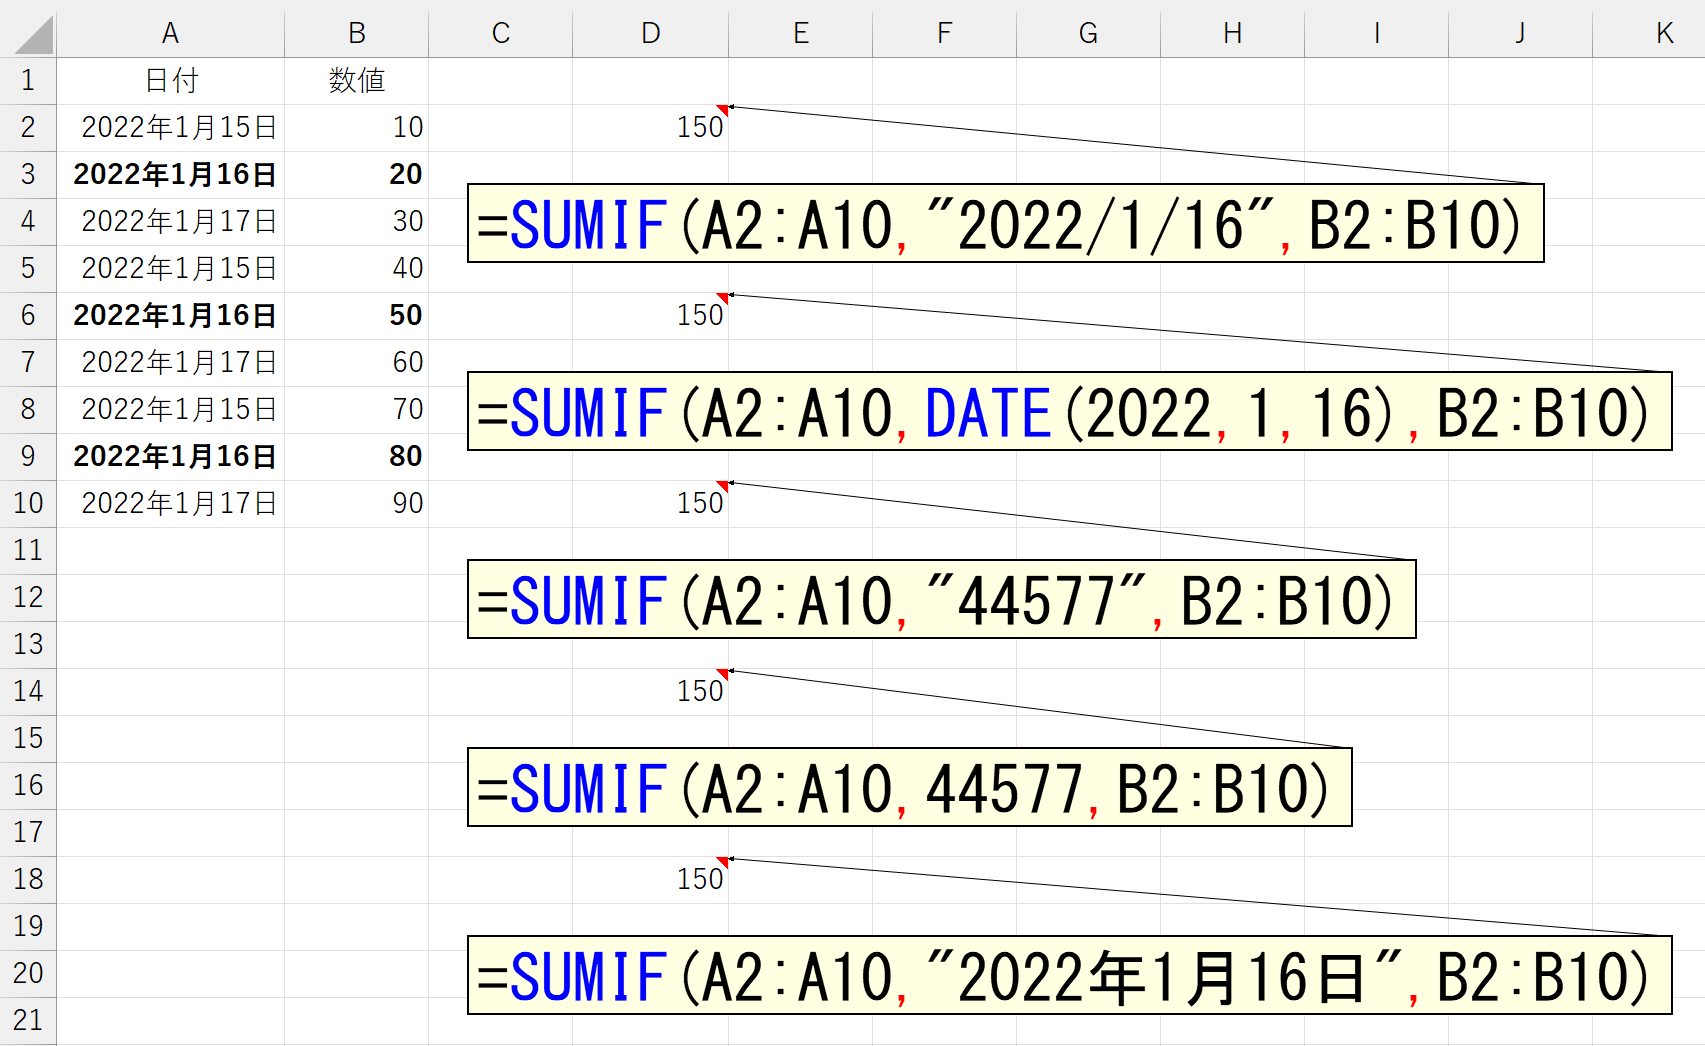Select column A header
Screen dimensions: 1705x1046
click(171, 33)
